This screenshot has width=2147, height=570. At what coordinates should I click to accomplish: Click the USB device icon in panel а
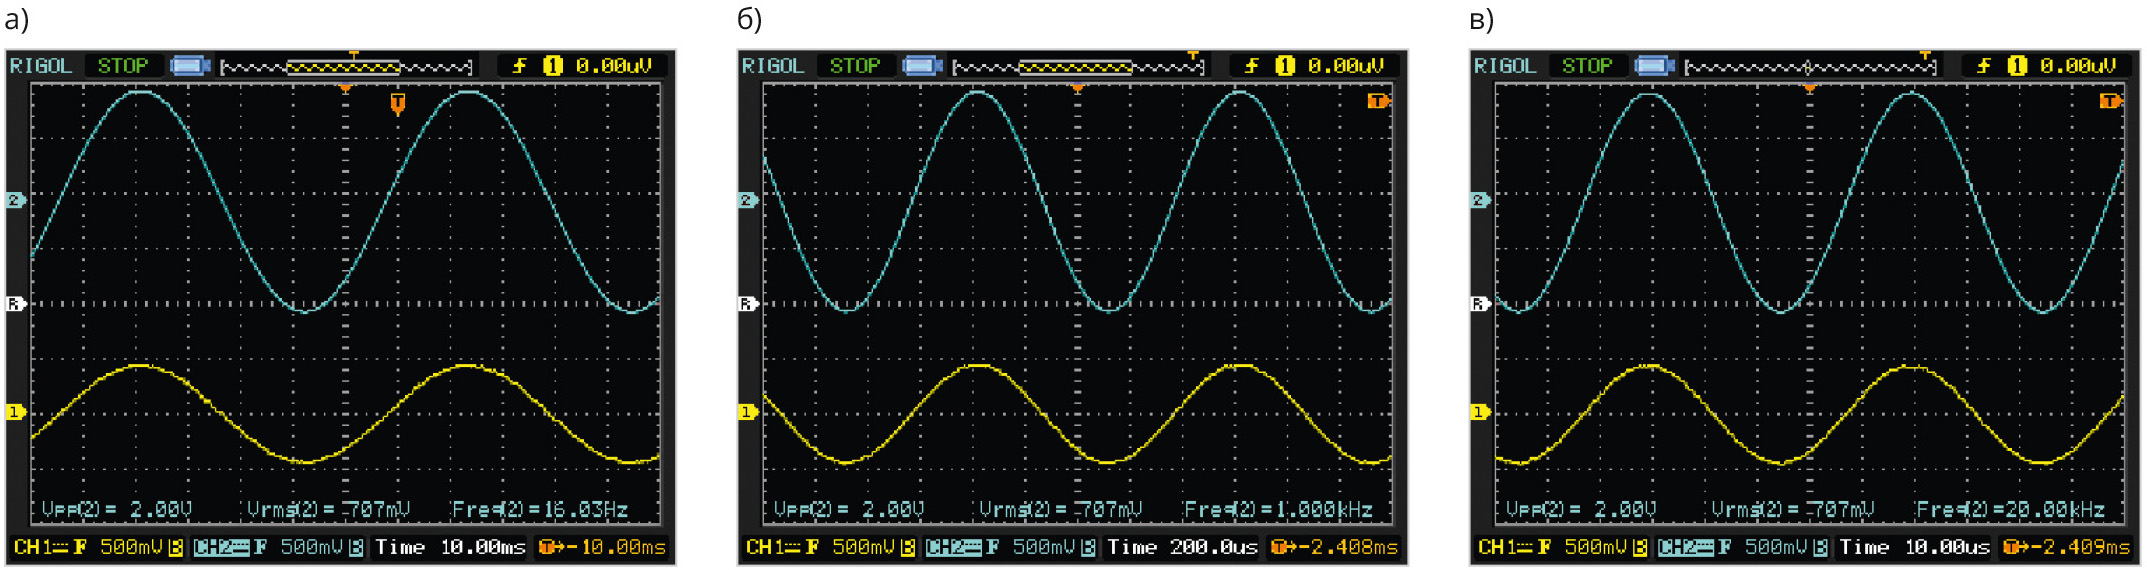pyautogui.click(x=190, y=66)
